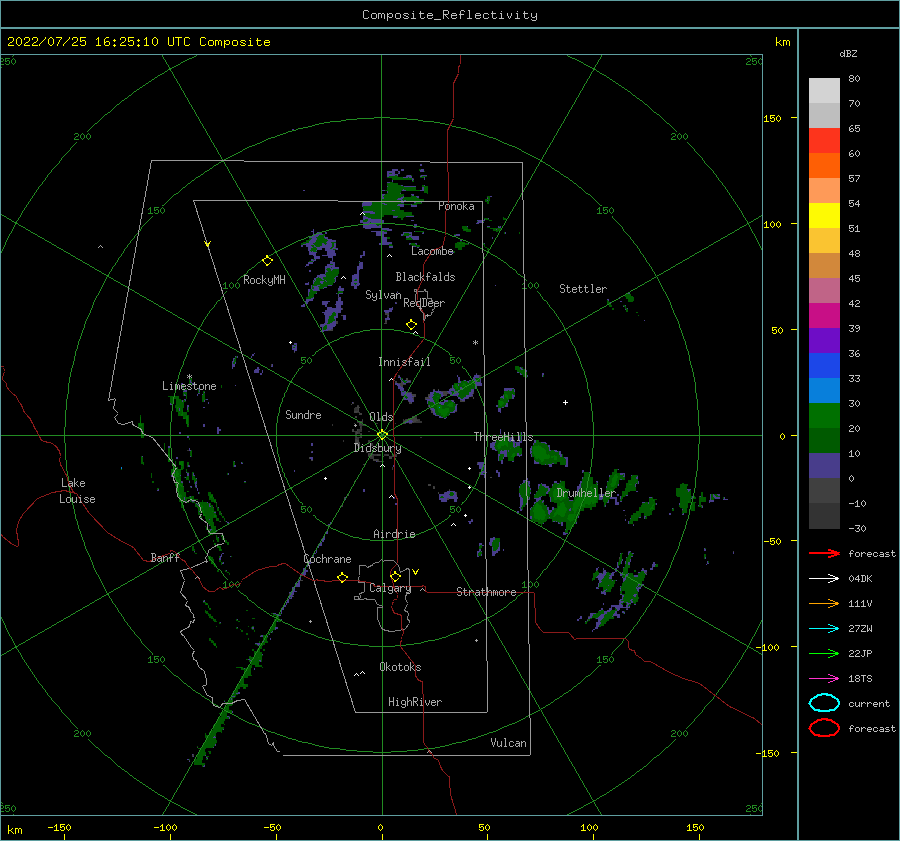Click the Lake Louise label
This screenshot has width=900, height=841.
click(x=77, y=491)
